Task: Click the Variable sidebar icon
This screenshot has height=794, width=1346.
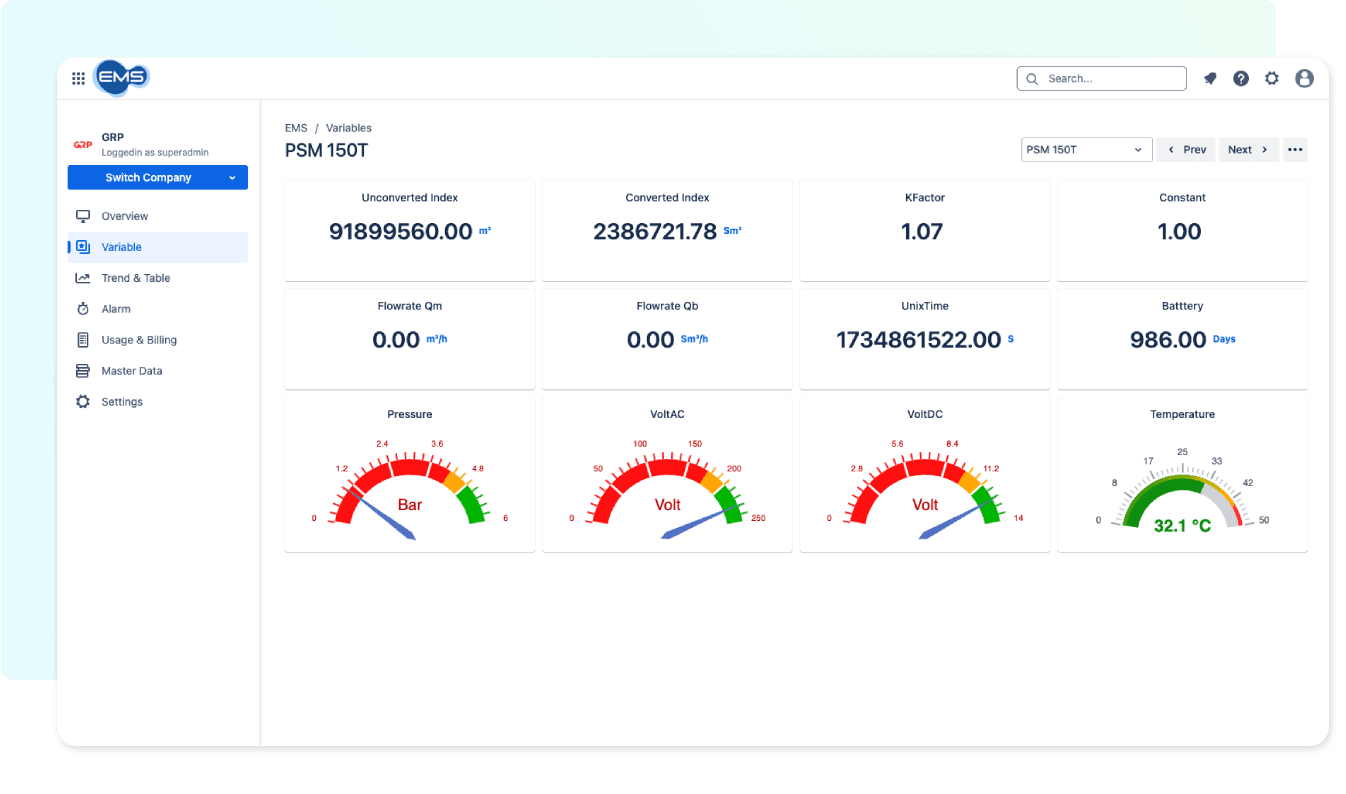Action: click(x=84, y=247)
